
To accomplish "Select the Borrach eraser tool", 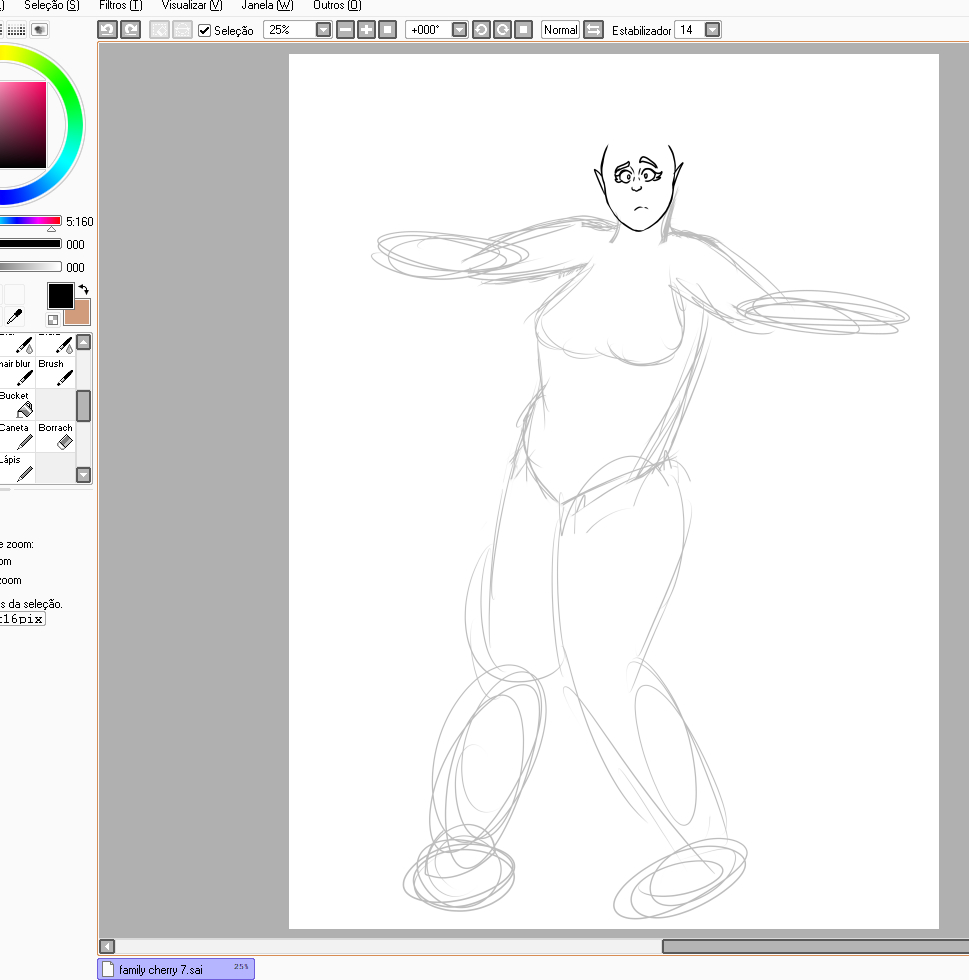I will 56,436.
